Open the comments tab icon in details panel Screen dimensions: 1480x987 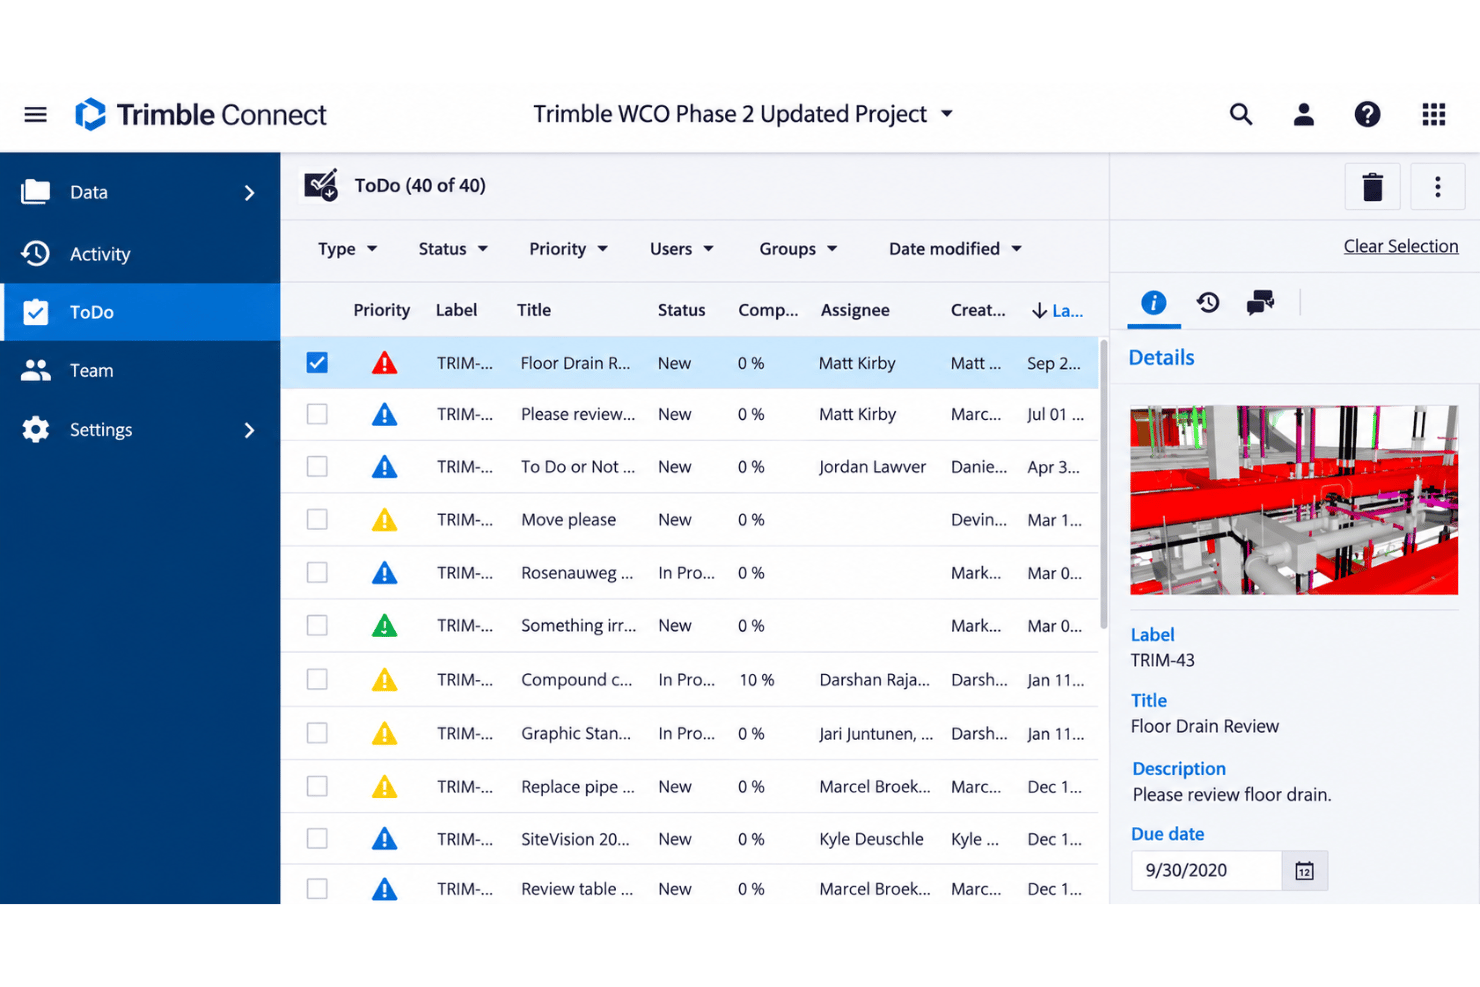(x=1260, y=302)
